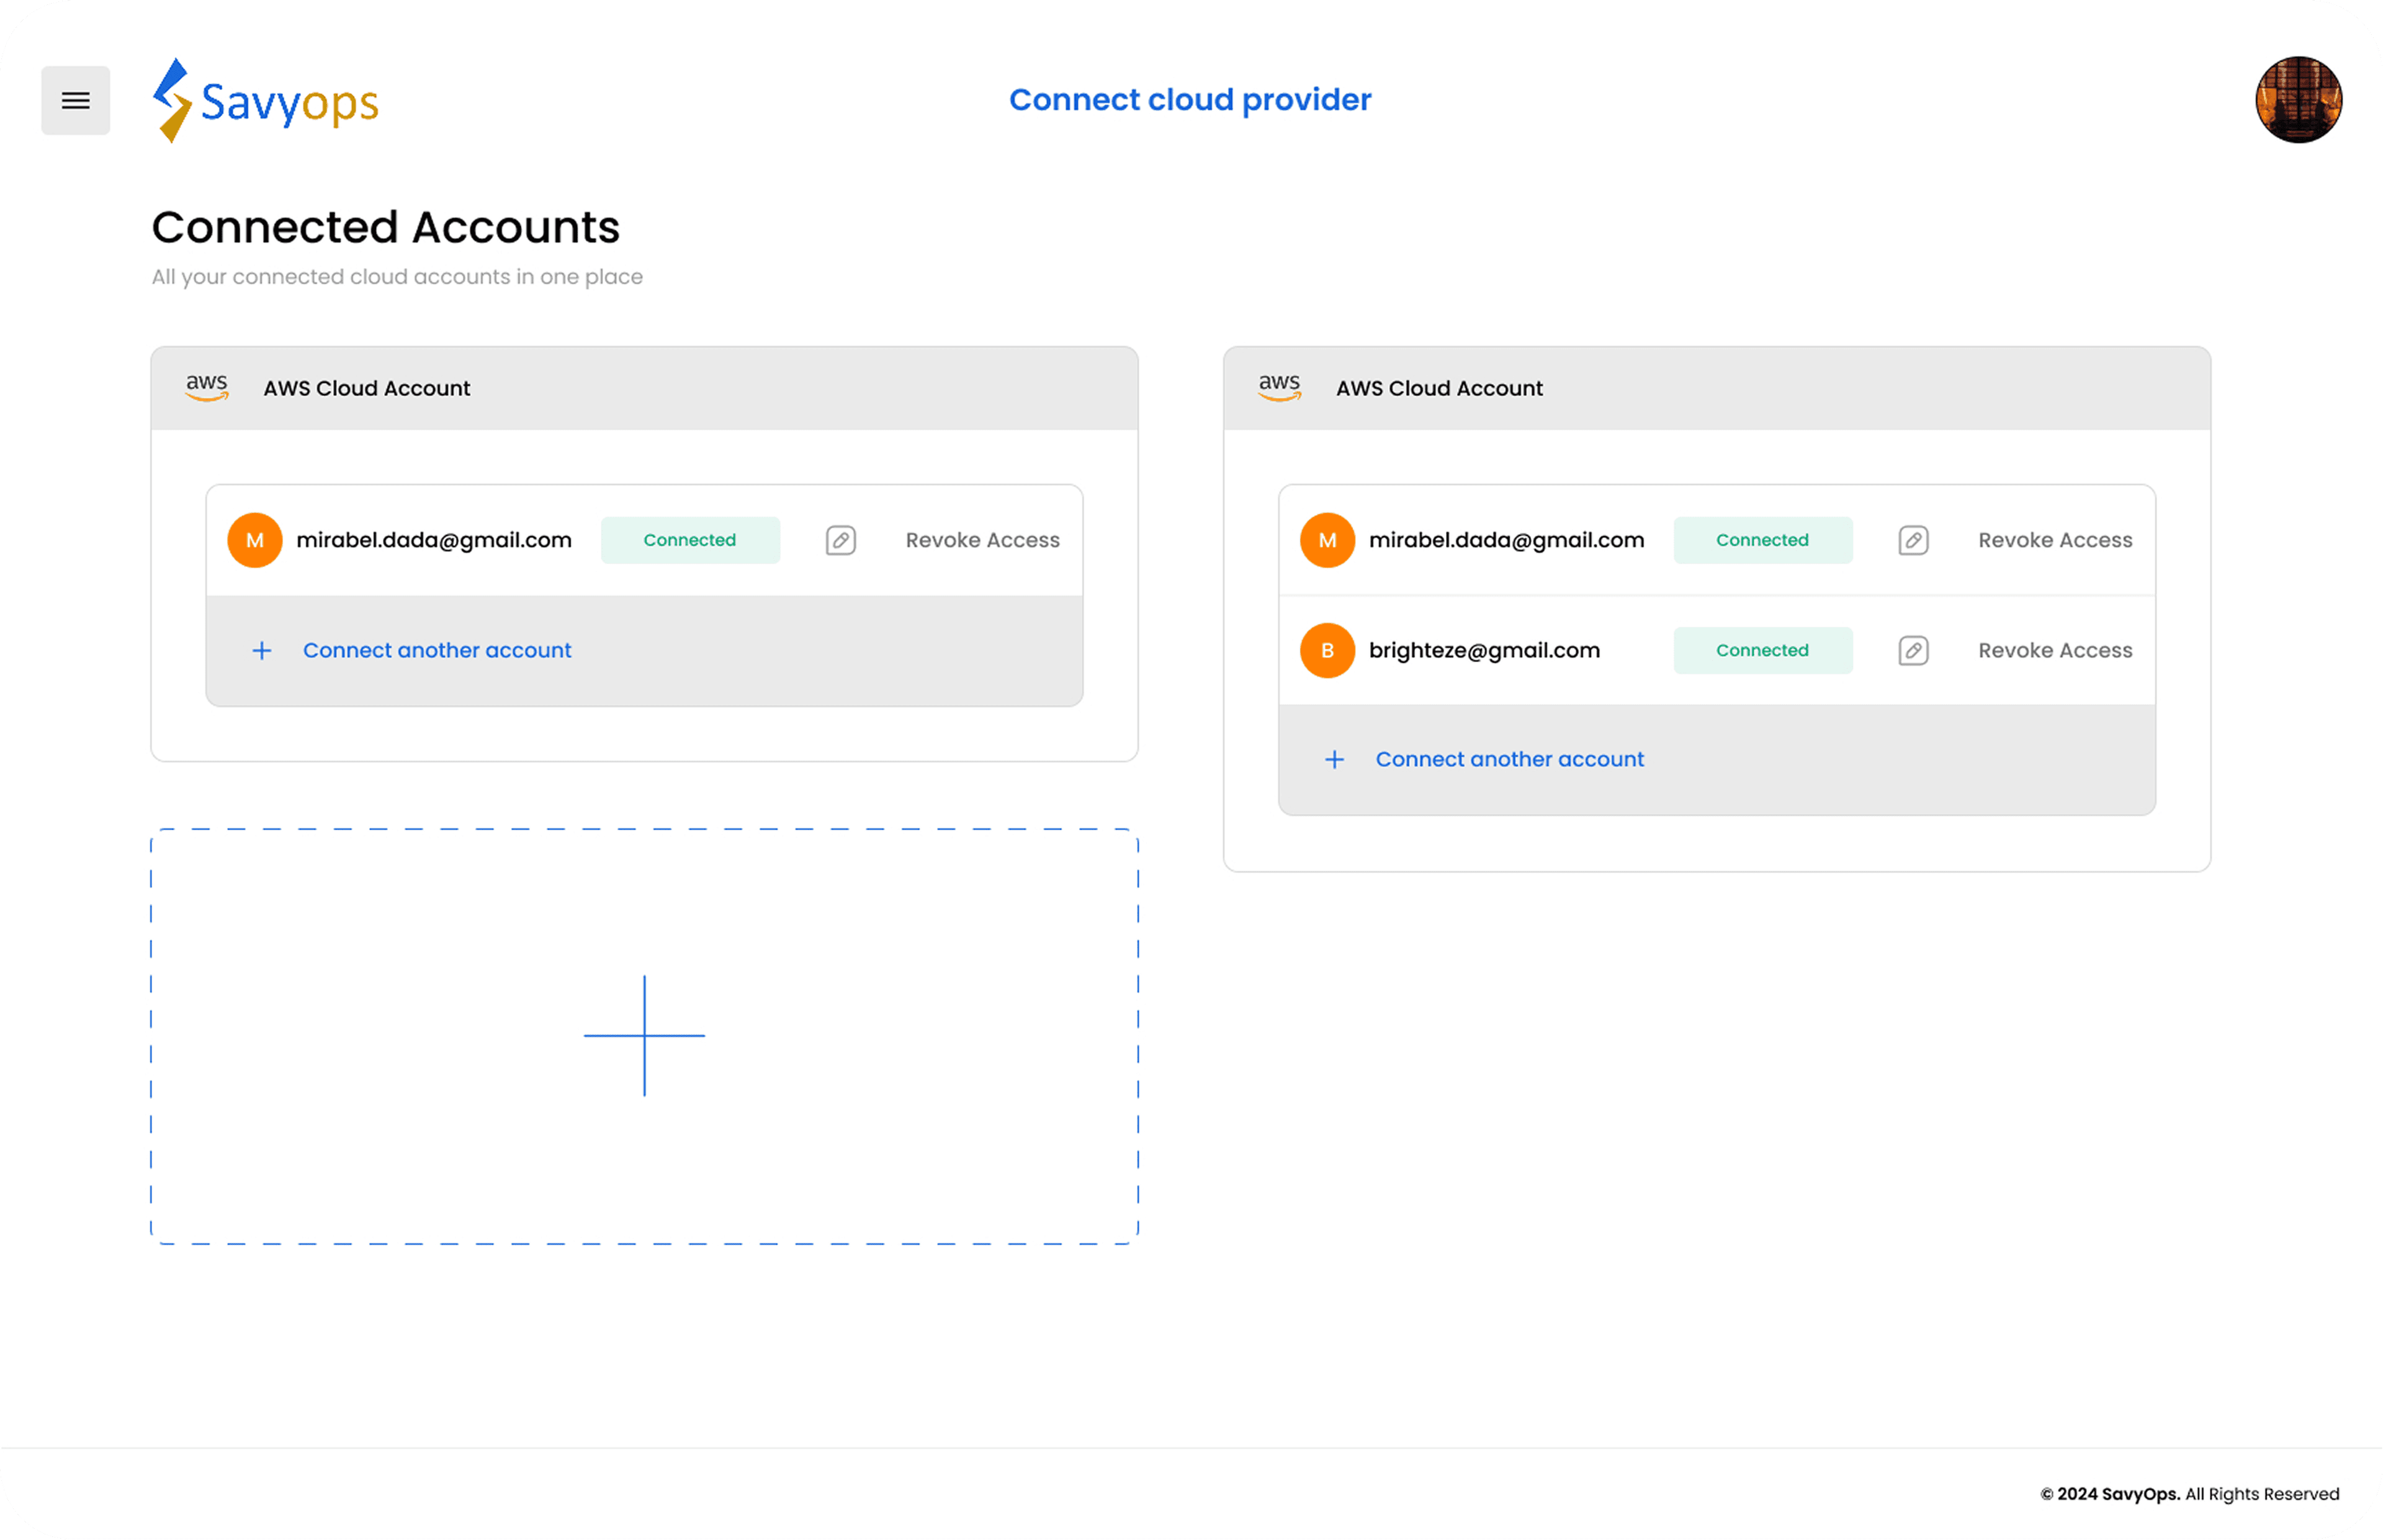
Task: Revoke Access for mirabel on the left card
Action: coord(982,540)
